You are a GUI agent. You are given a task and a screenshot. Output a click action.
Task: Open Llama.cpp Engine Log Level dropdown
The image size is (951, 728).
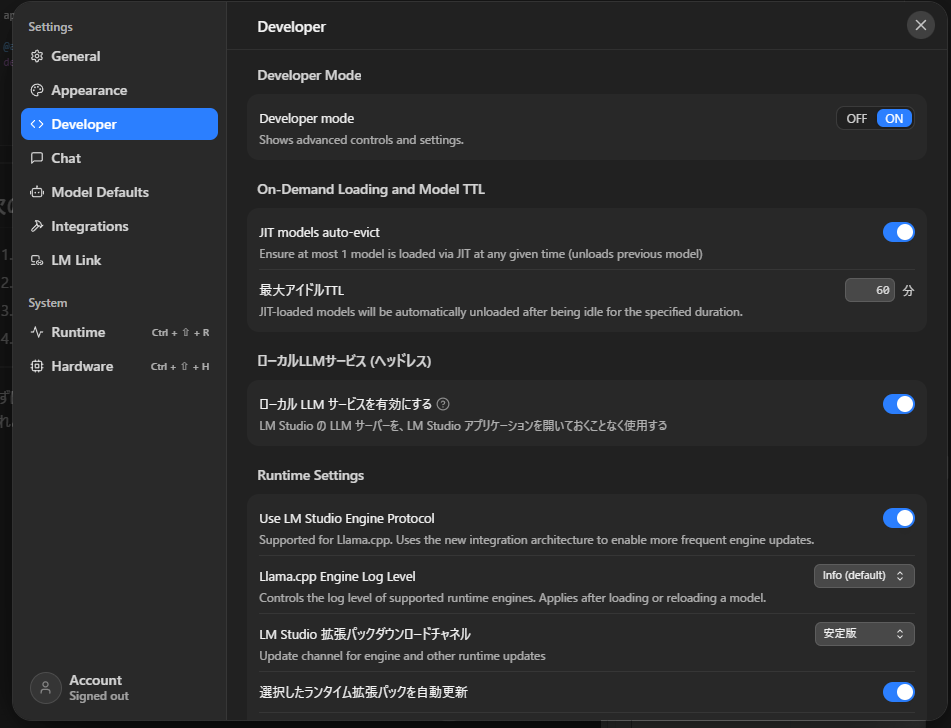coord(864,576)
